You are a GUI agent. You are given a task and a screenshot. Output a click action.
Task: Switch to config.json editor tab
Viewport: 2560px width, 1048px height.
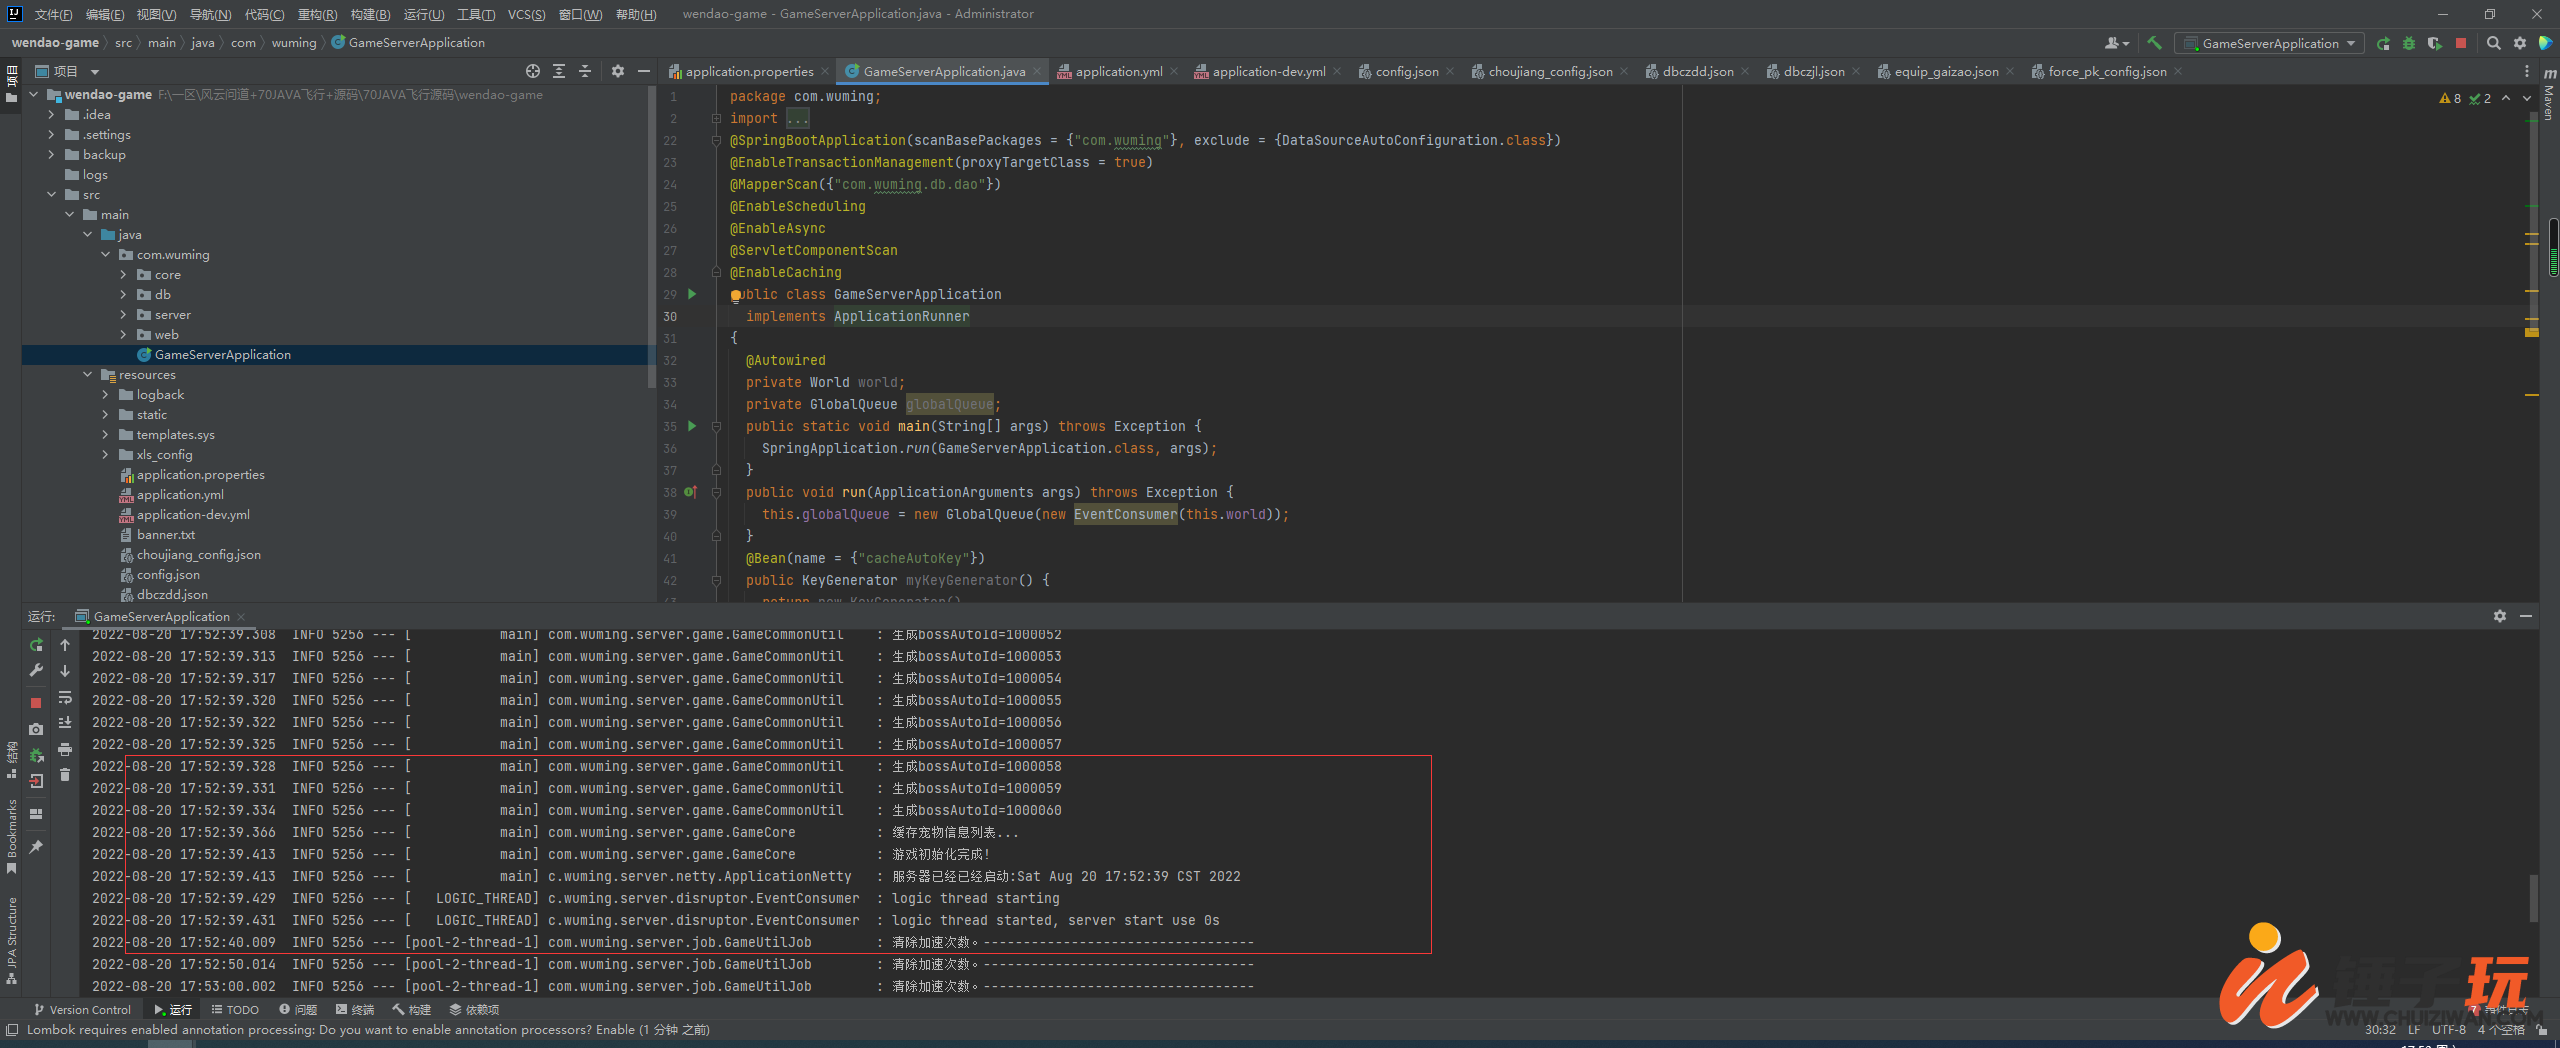tap(1406, 71)
